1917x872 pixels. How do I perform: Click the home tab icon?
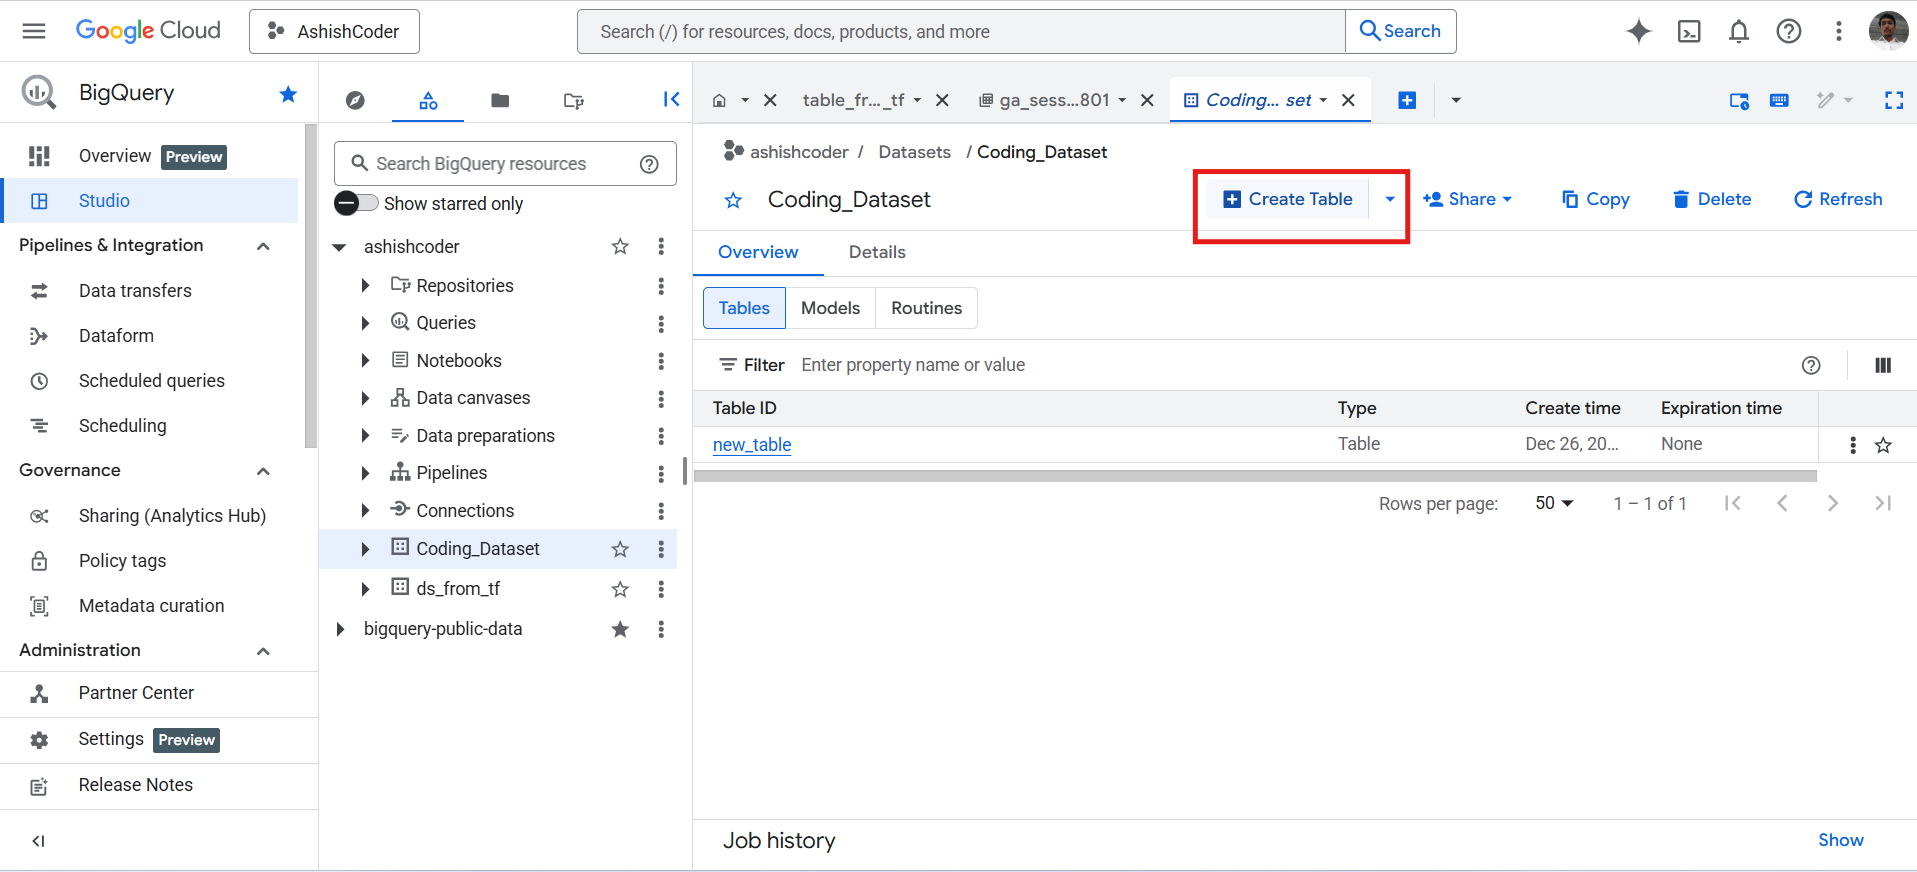719,100
